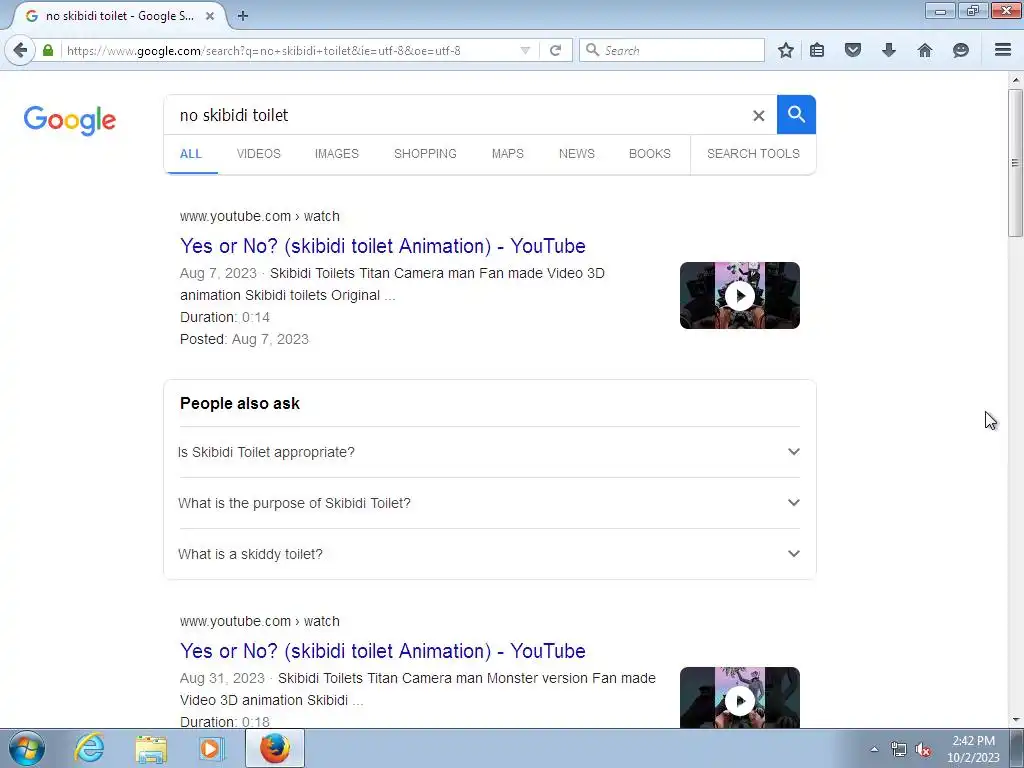Switch to the VIDEOS results tab
The height and width of the screenshot is (768, 1024).
coord(259,153)
